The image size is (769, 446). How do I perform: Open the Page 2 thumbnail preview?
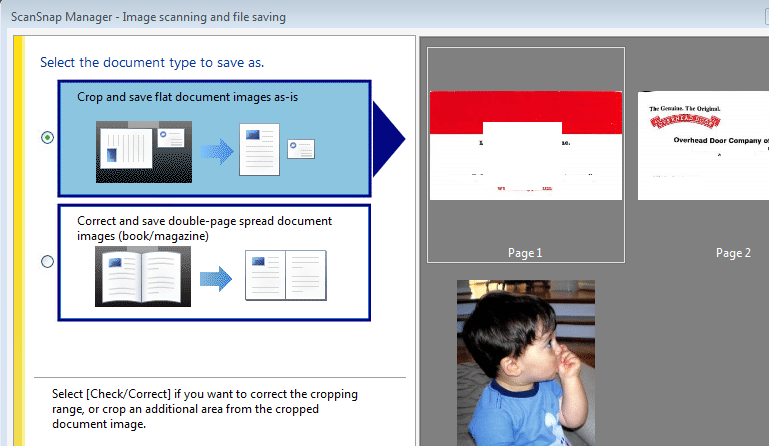click(703, 145)
